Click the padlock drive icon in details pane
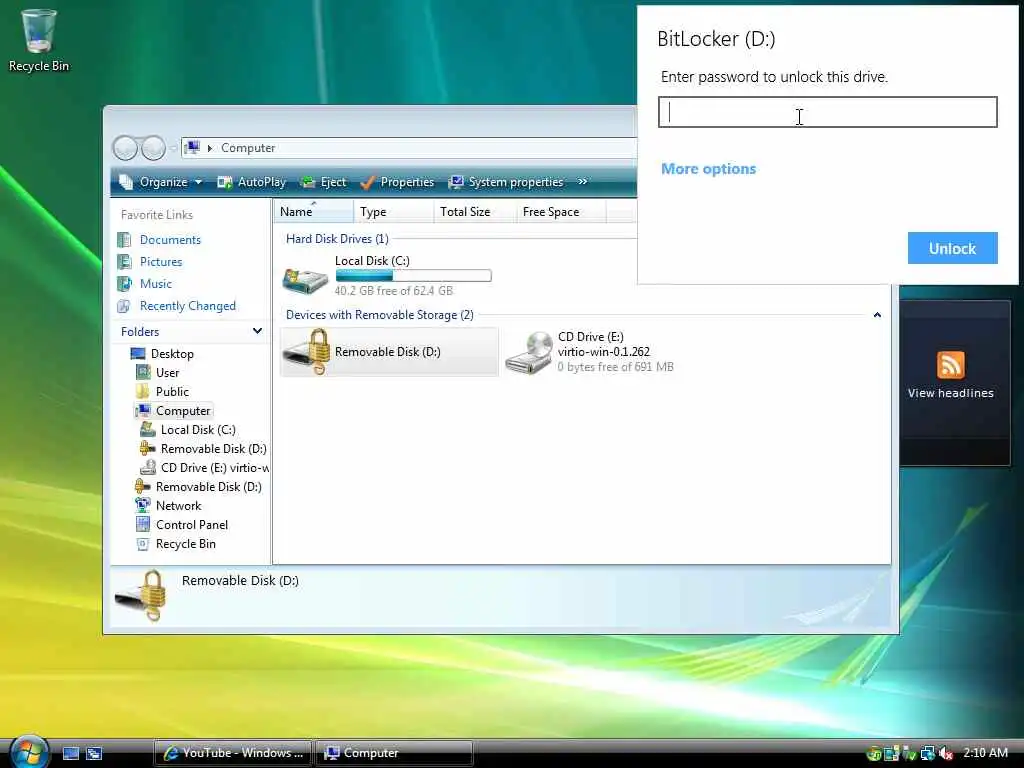The height and width of the screenshot is (768, 1024). click(x=141, y=595)
